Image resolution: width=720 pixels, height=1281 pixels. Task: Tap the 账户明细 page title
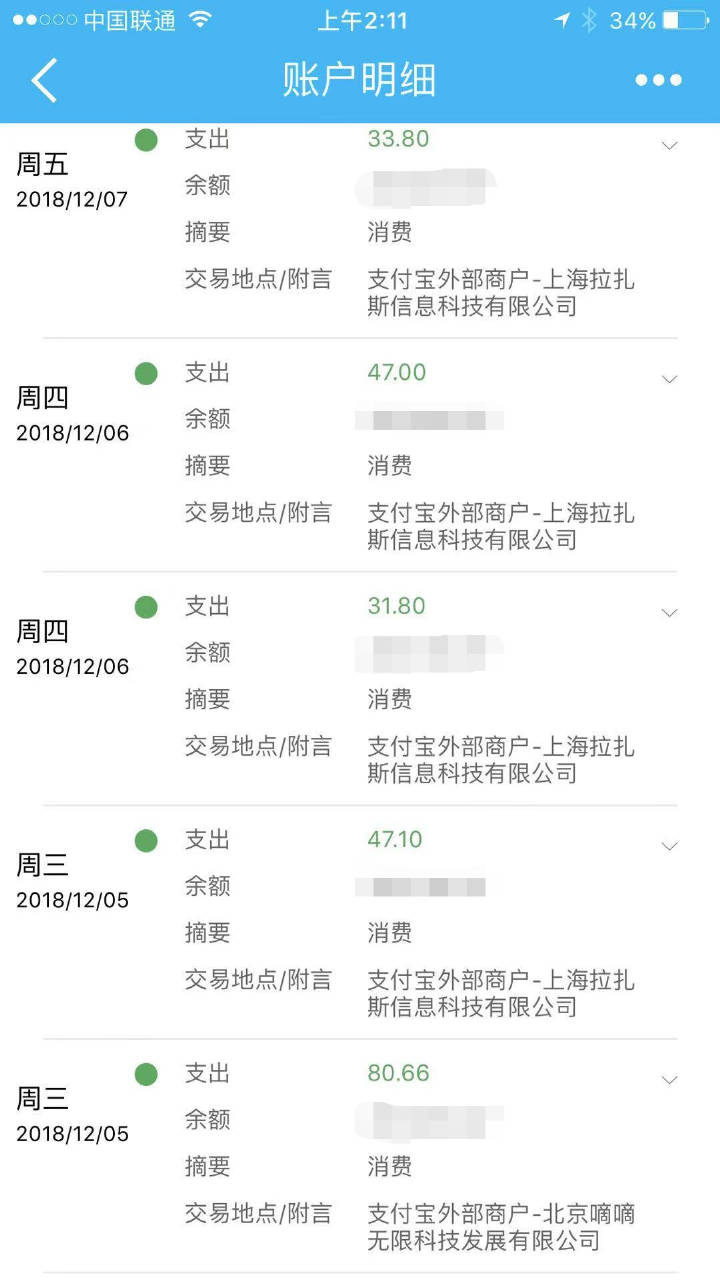point(360,80)
